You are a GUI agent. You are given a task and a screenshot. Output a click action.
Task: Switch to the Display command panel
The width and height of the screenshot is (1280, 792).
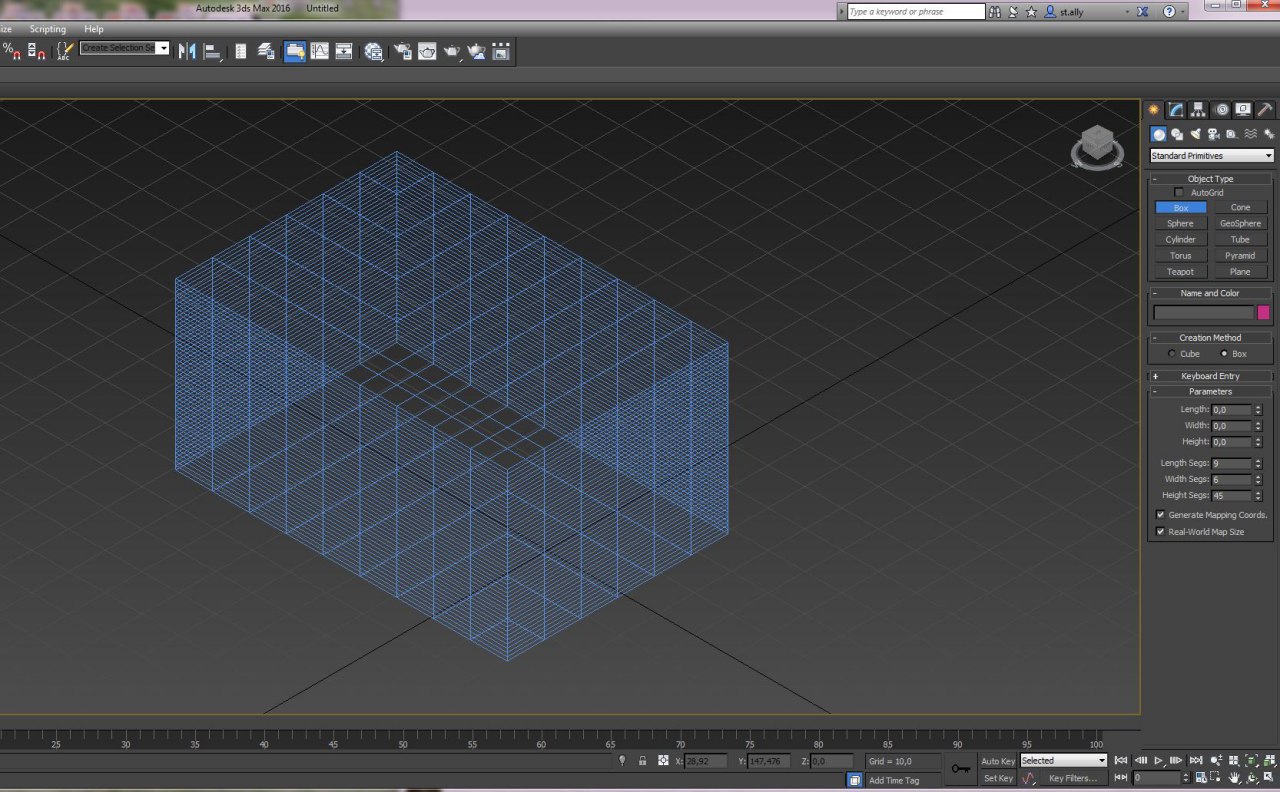(x=1243, y=110)
